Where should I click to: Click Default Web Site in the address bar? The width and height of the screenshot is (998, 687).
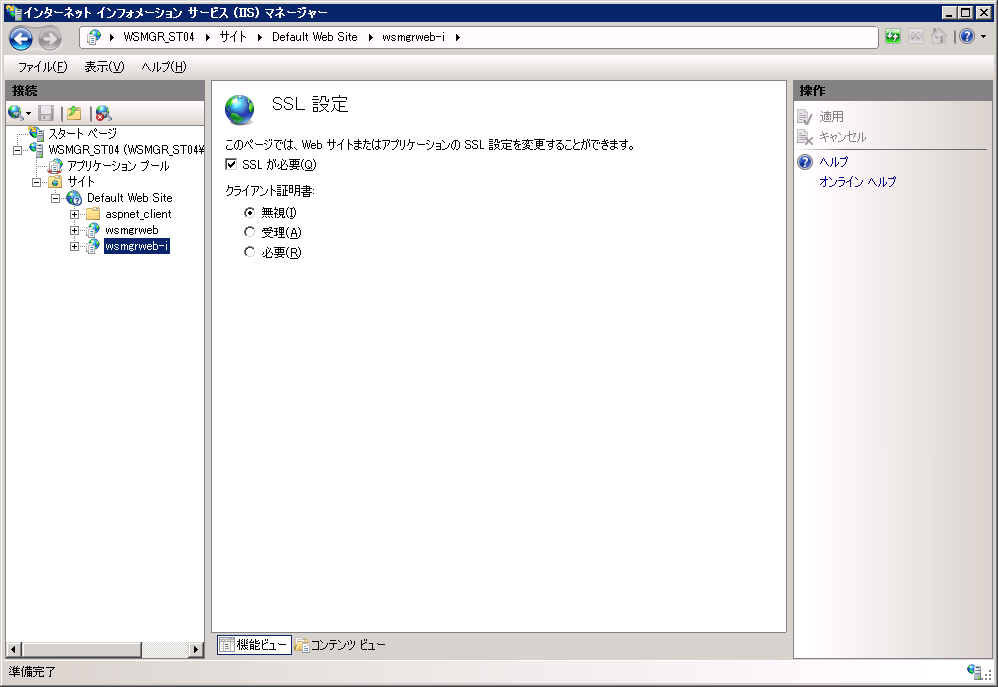tap(314, 38)
